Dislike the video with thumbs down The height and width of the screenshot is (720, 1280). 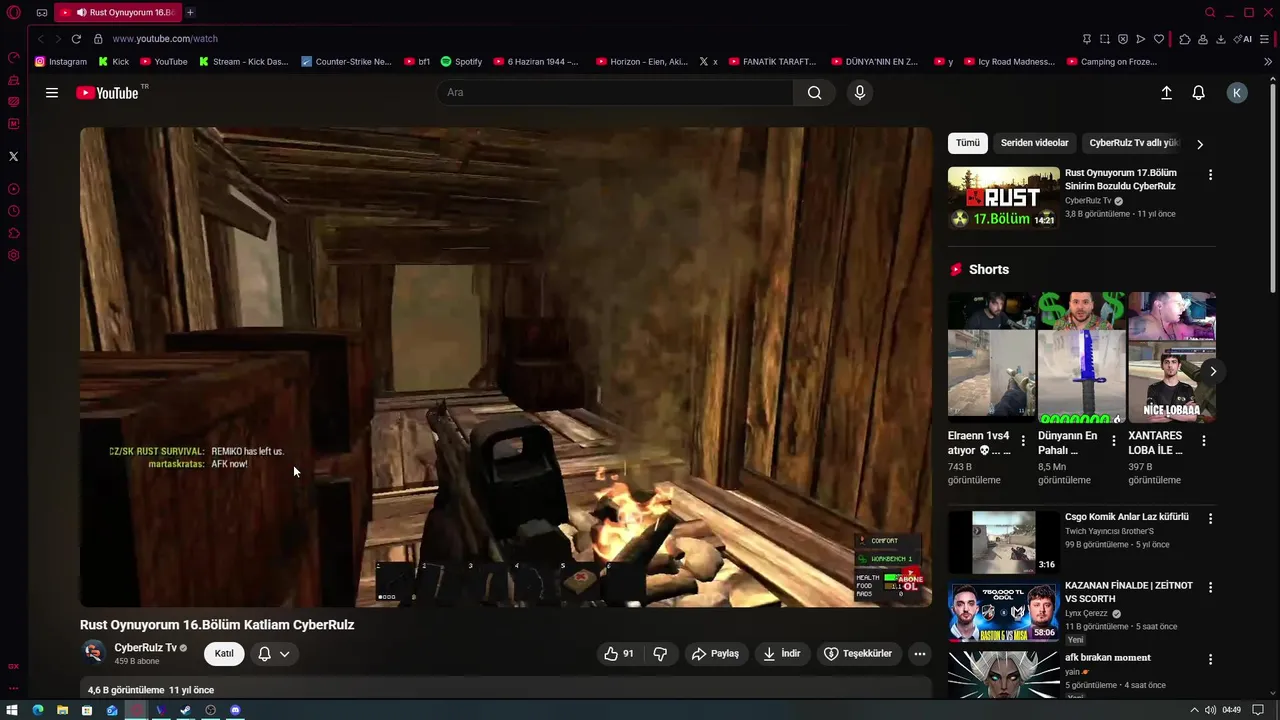(660, 654)
